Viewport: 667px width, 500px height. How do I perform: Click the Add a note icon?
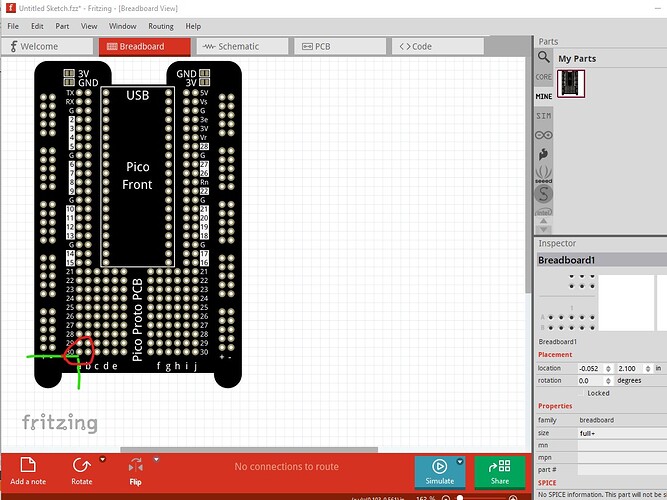tap(28, 465)
